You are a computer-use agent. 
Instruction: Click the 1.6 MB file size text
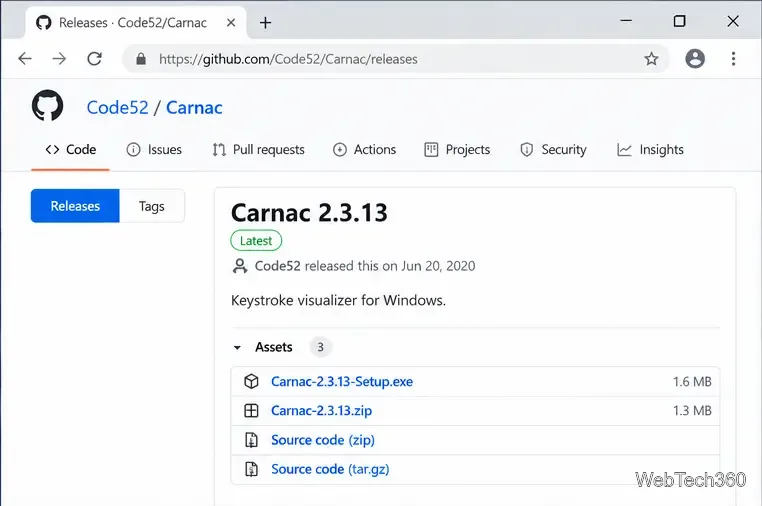[692, 382]
